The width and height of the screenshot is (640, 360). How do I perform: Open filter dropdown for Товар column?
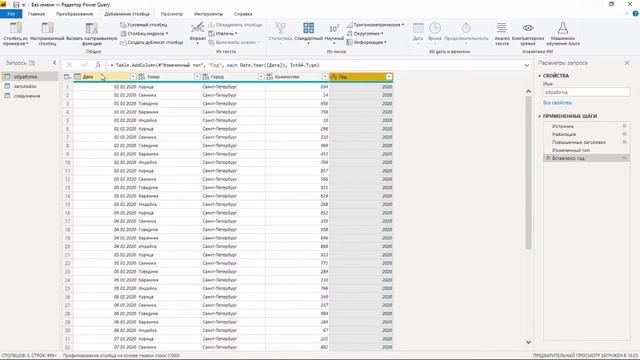click(x=197, y=77)
